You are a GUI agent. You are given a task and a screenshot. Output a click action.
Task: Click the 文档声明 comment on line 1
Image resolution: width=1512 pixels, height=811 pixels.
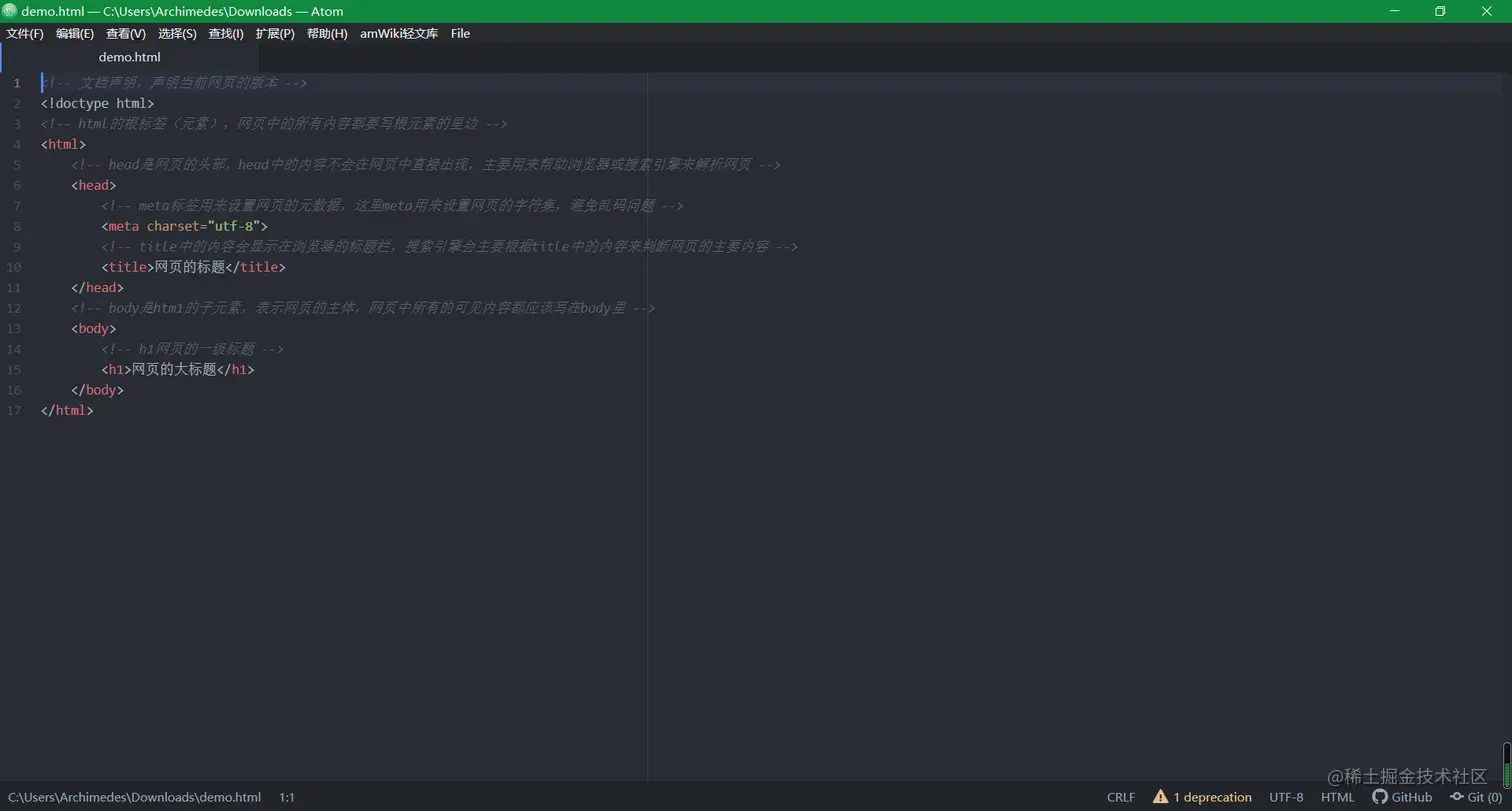(174, 83)
